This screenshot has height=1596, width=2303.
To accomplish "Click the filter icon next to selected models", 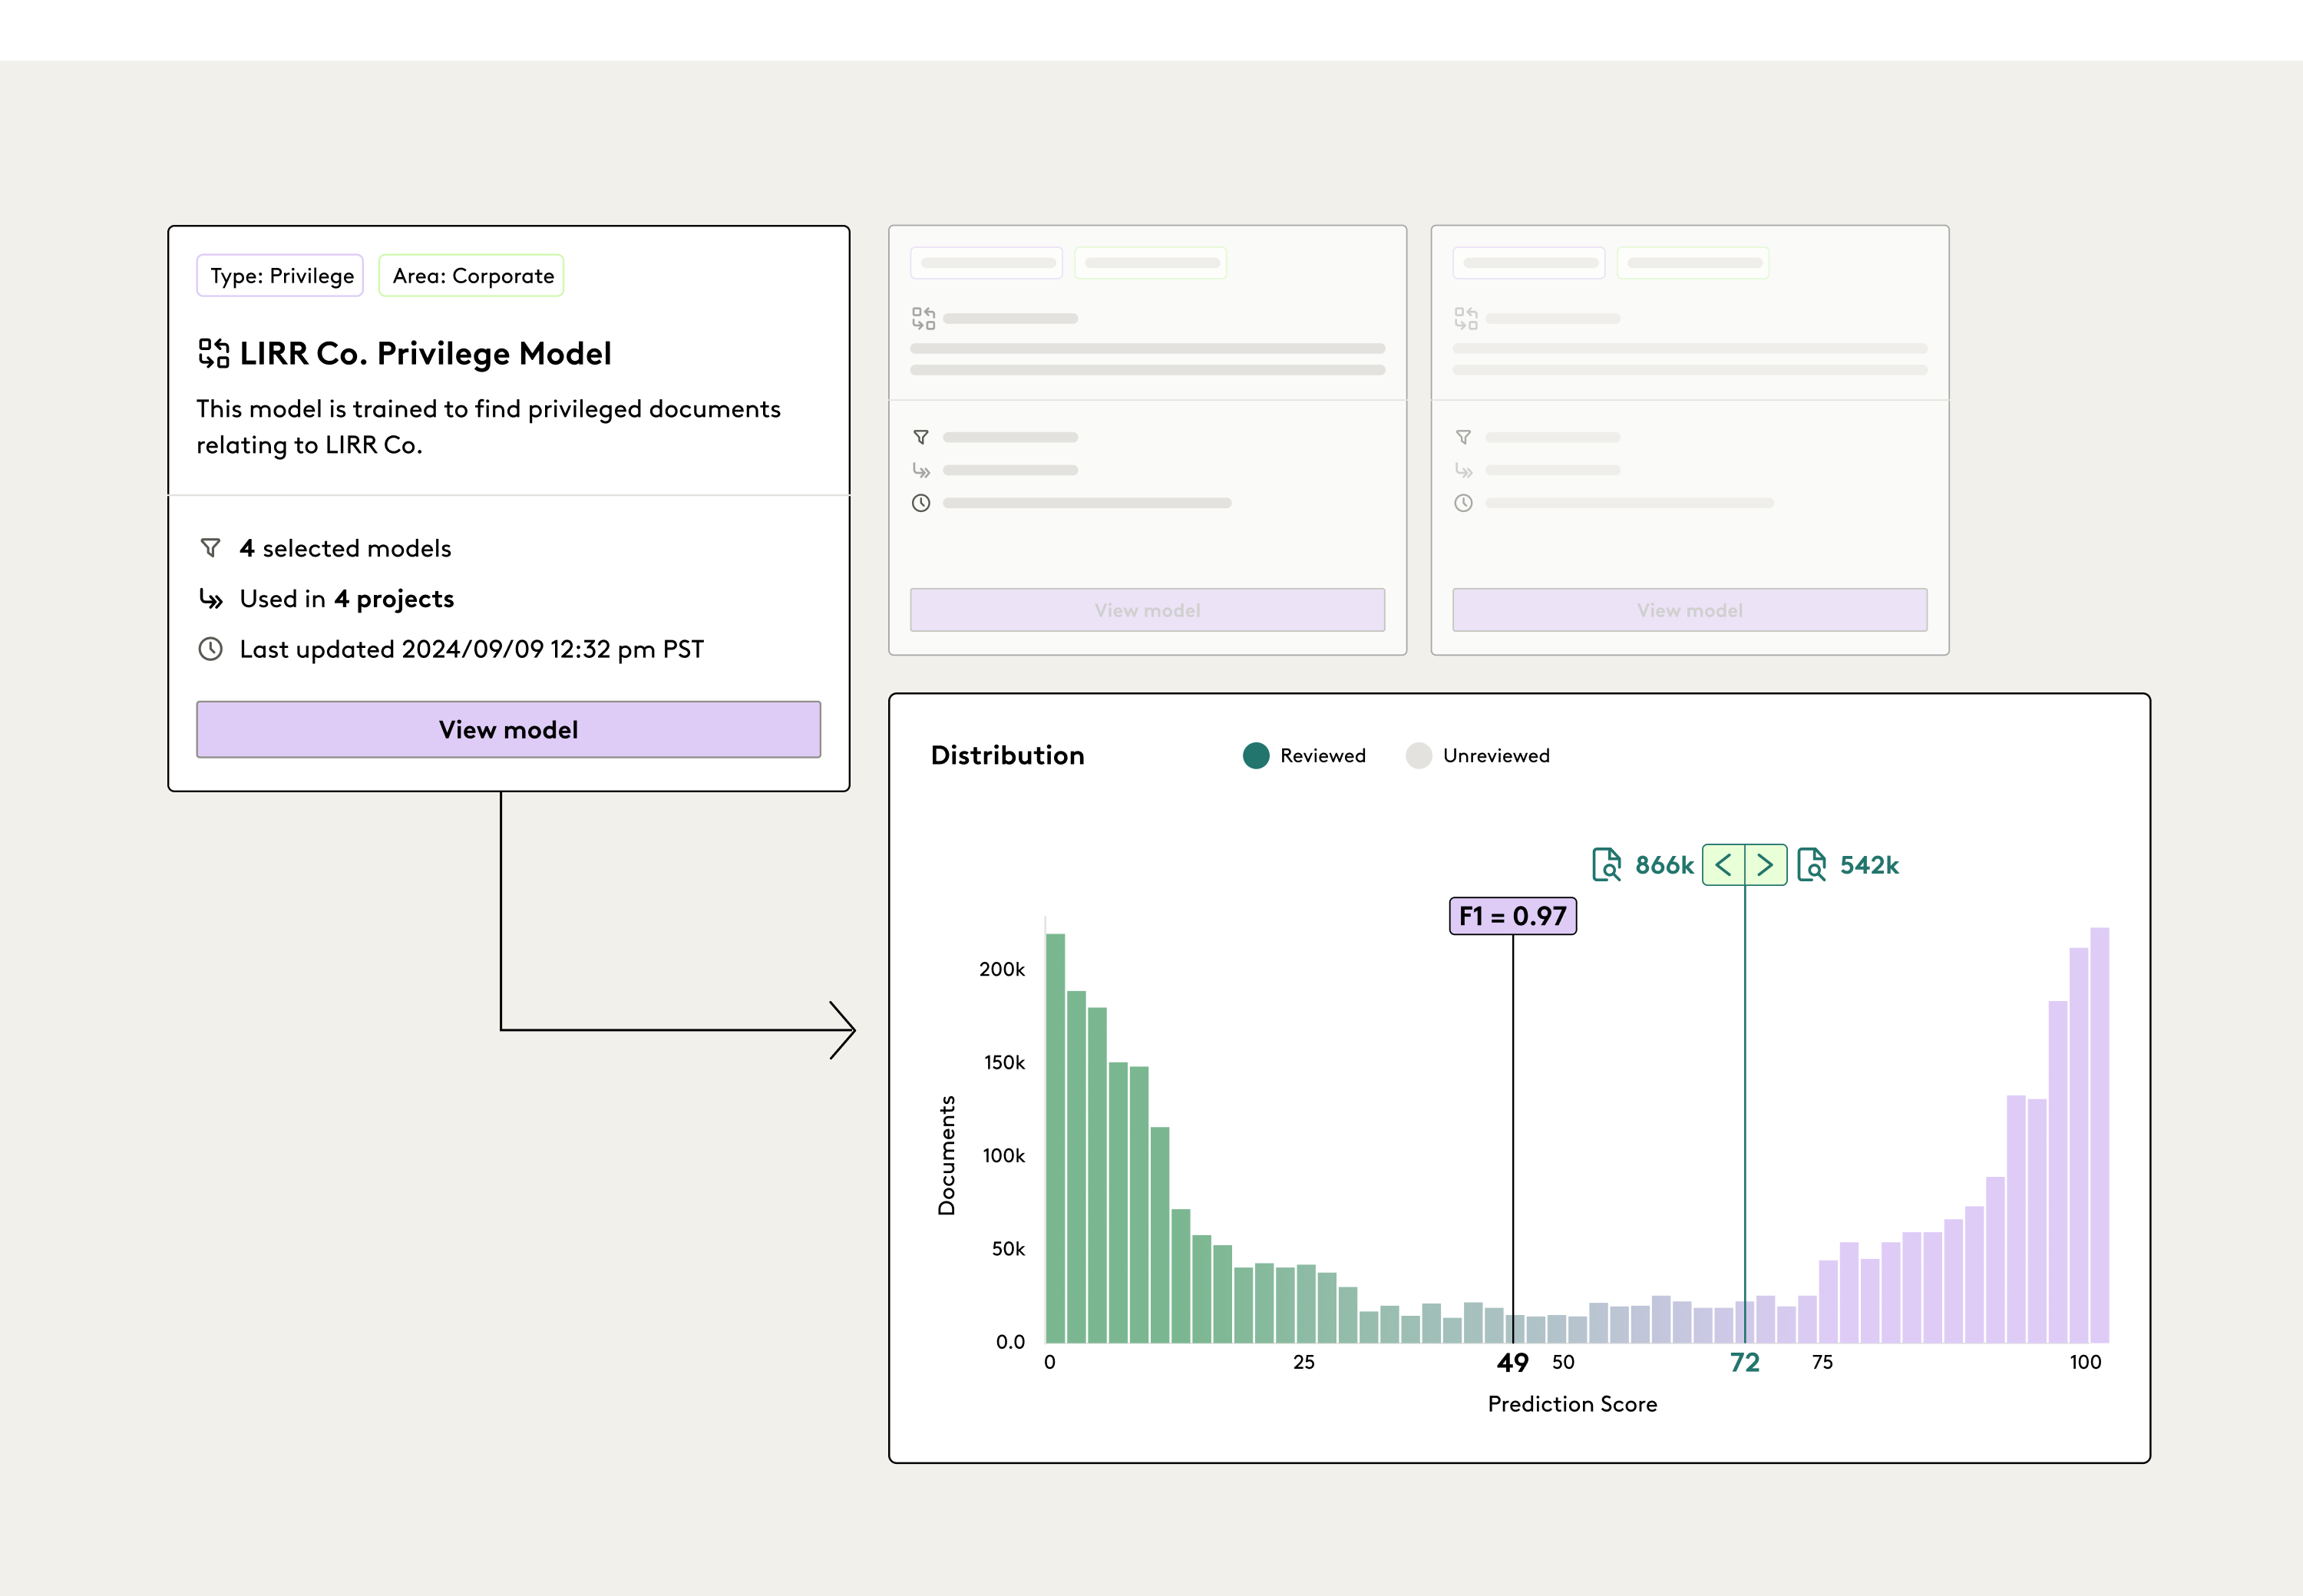I will [x=210, y=548].
